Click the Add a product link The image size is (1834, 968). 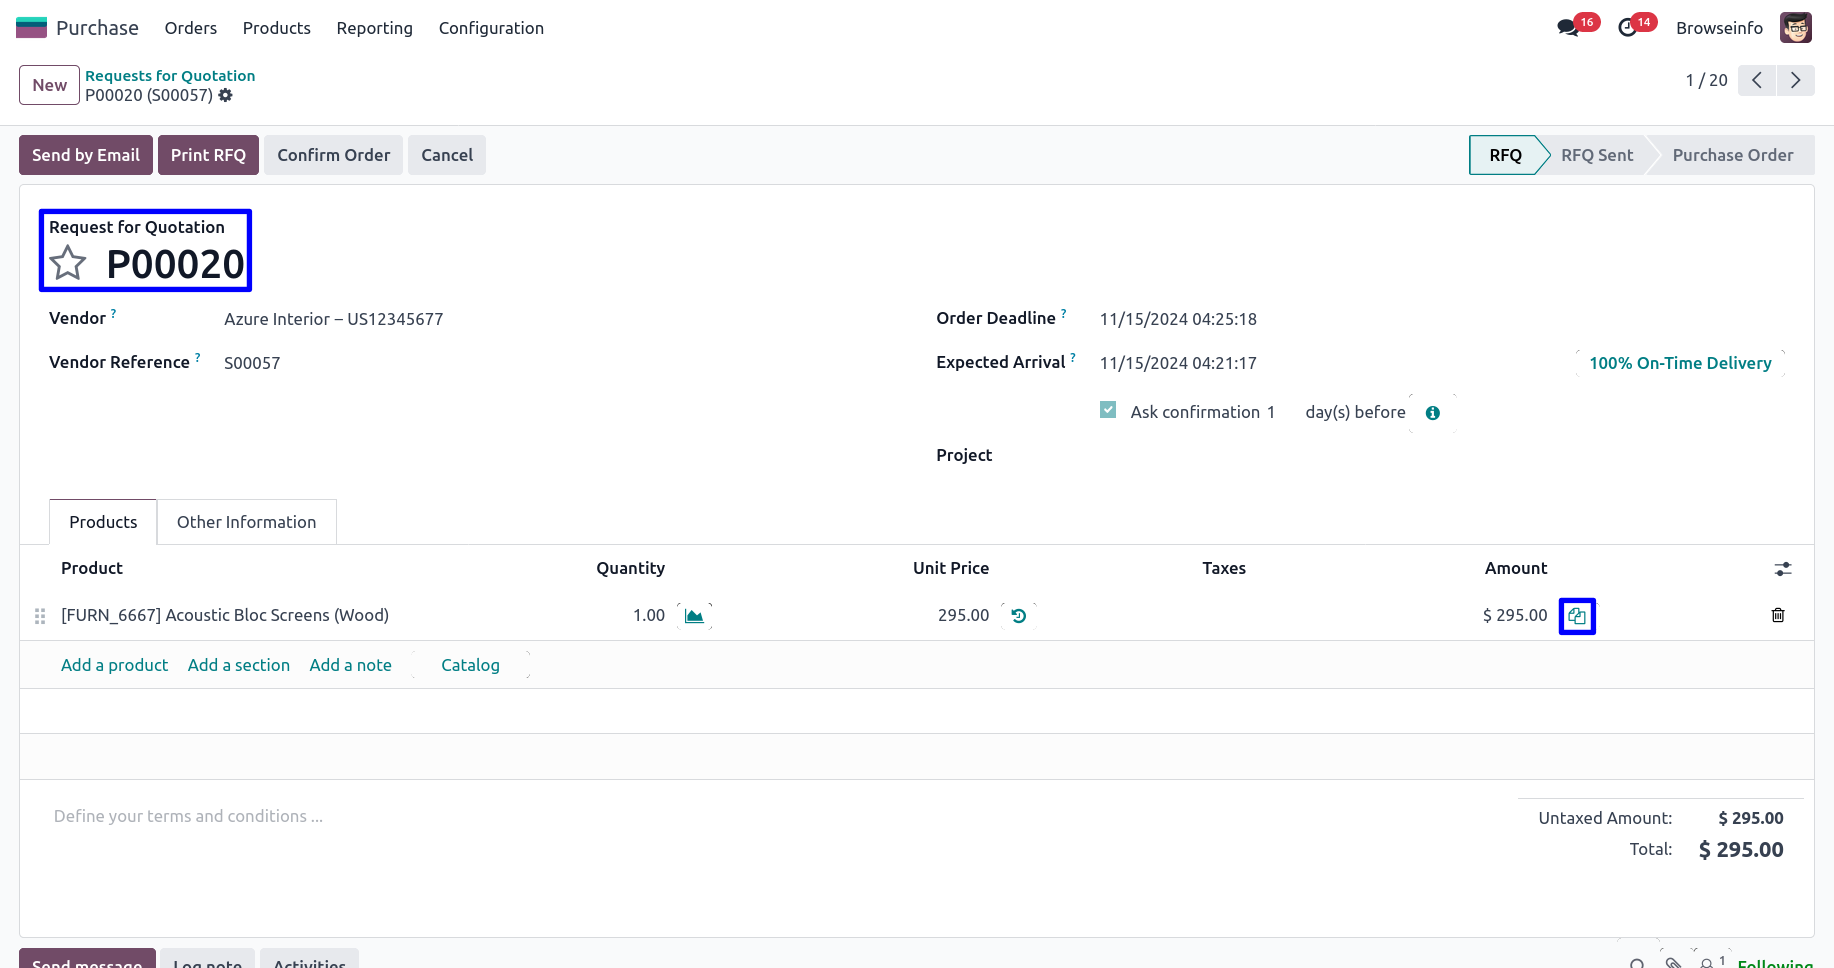coord(114,665)
